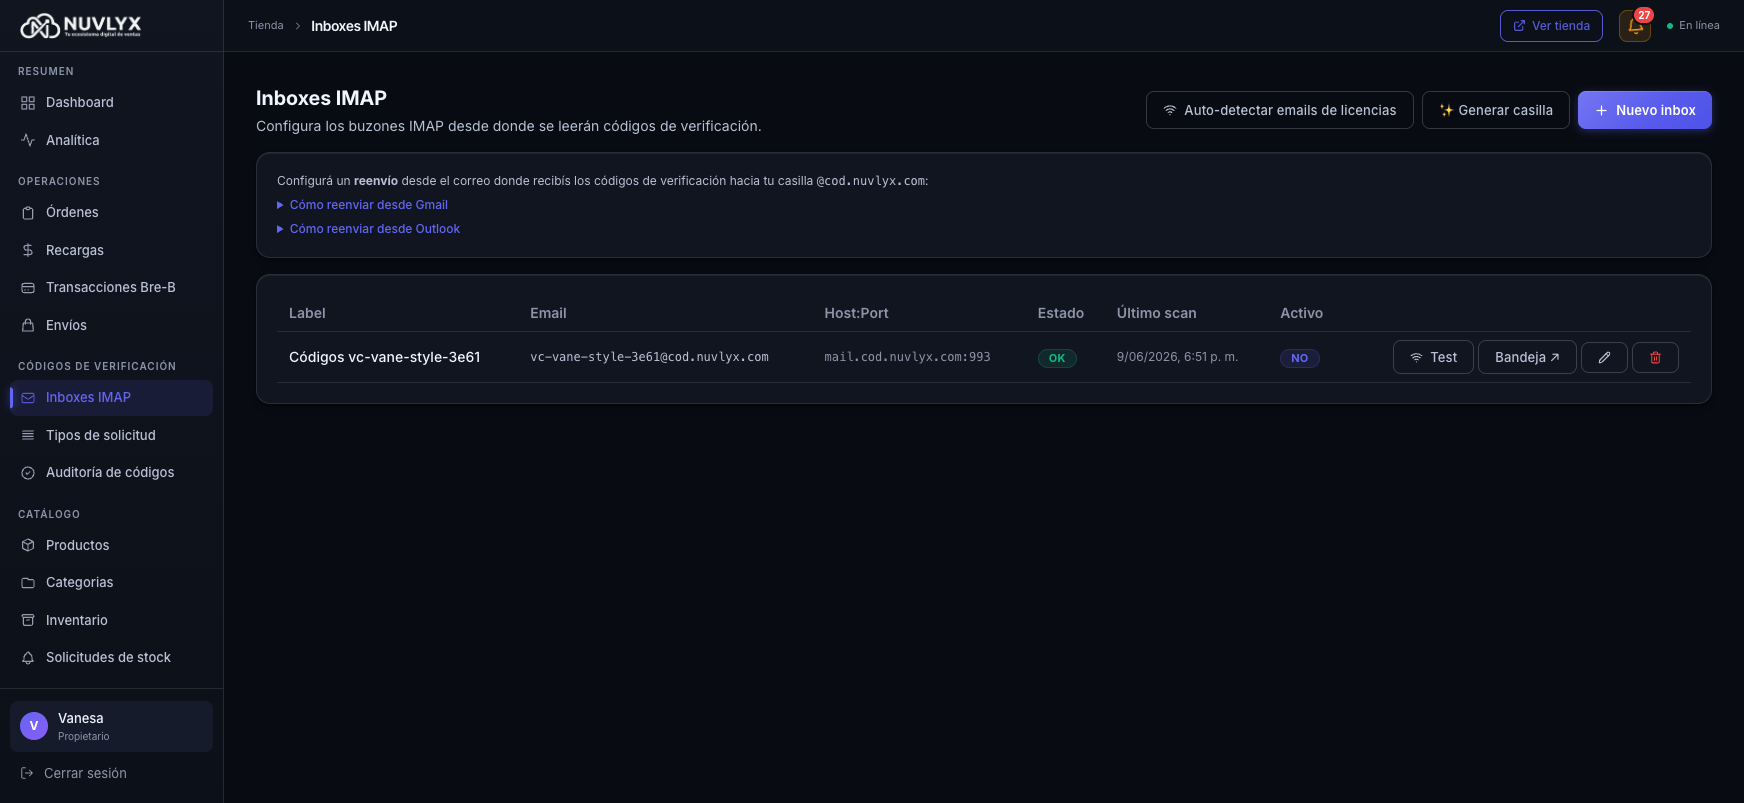Open notifications bell with 27 badge

(1635, 26)
